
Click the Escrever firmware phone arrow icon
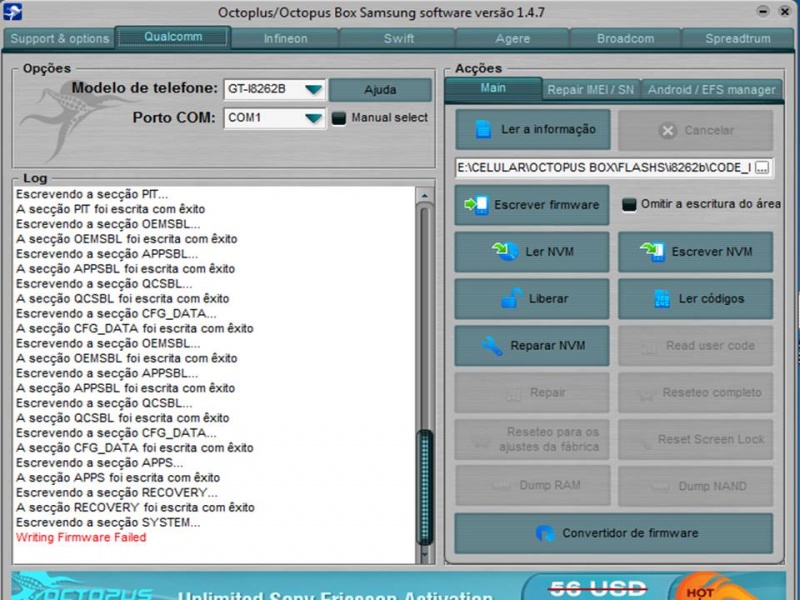tap(476, 205)
